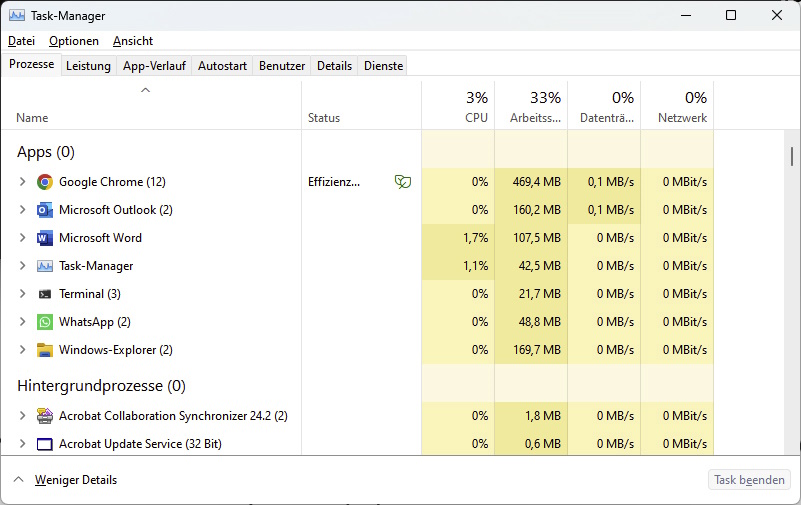Switch to the App-Verlauf tab
This screenshot has width=801, height=505.
click(154, 66)
